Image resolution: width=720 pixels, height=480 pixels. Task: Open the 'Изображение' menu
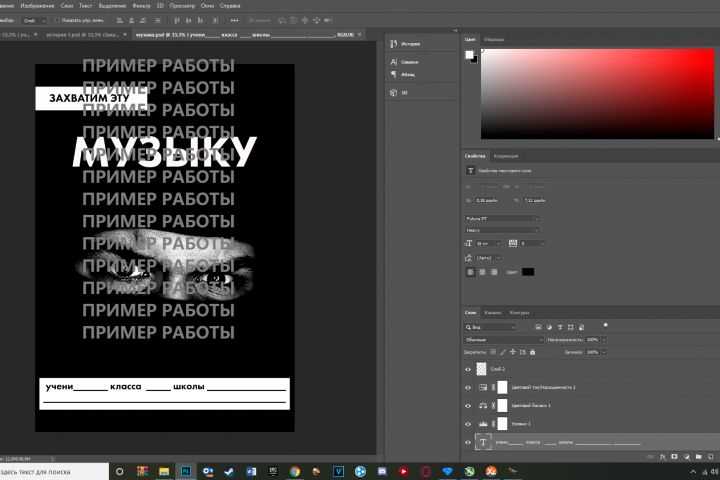pos(37,6)
